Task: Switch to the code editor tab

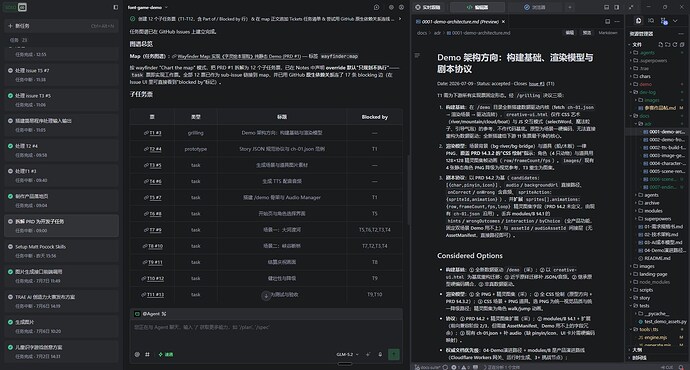Action: [478, 7]
